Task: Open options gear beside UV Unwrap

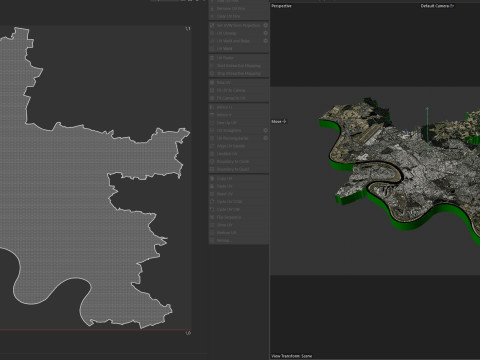Action: pos(266,33)
